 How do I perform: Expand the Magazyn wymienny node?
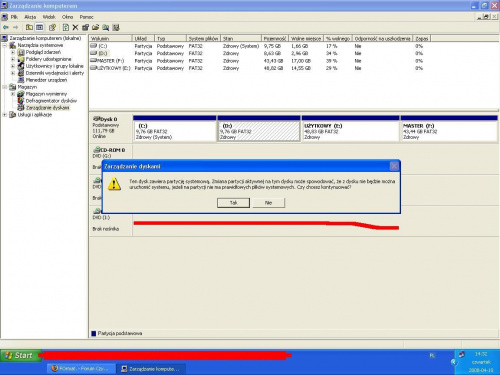point(13,94)
